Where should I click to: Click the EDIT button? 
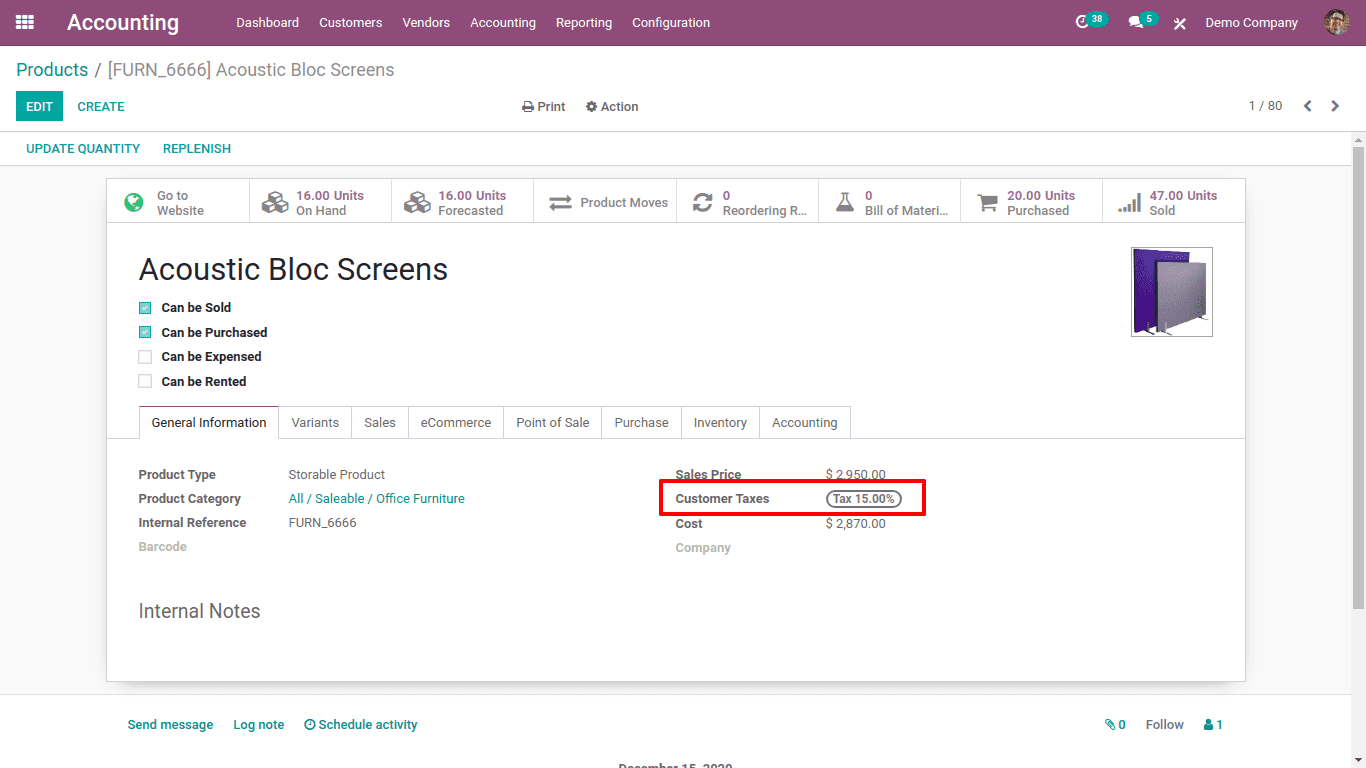[39, 106]
